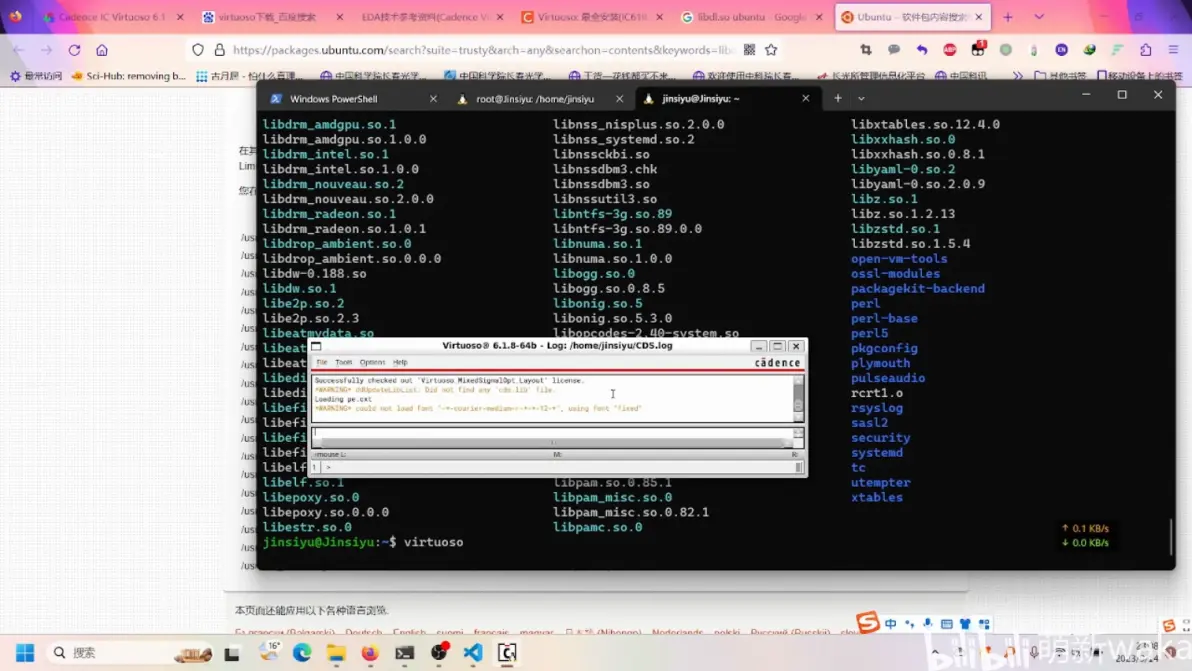Click the red ABP adblock extension icon
Screen dimensions: 1192x671
pyautogui.click(x=949, y=50)
